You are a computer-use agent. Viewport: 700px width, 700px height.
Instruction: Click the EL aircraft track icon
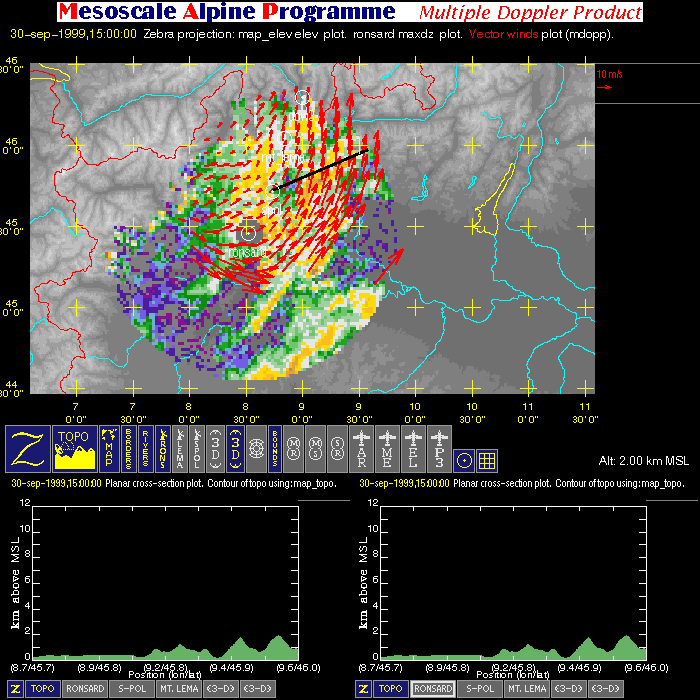tap(413, 447)
